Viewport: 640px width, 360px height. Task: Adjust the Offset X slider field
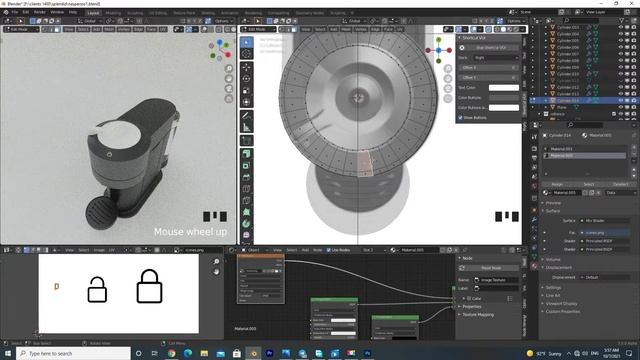point(489,67)
